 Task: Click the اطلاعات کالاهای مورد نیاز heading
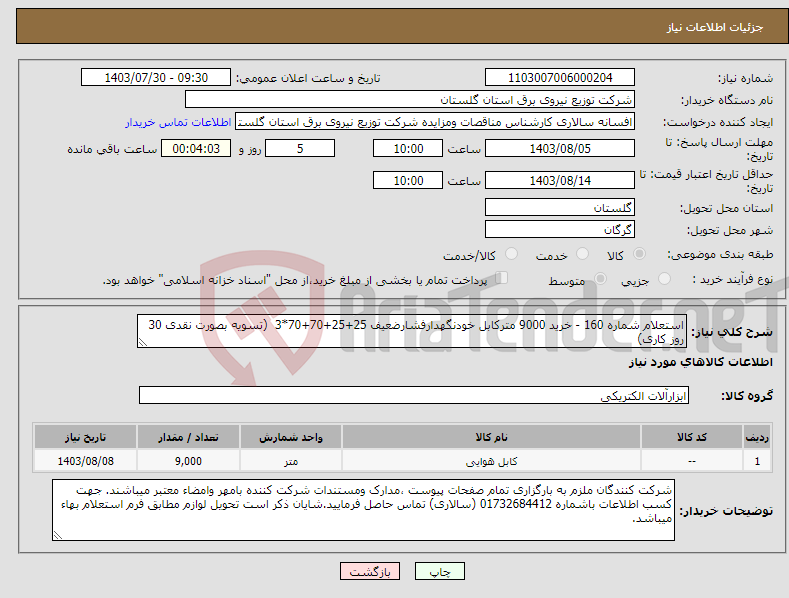click(700, 362)
